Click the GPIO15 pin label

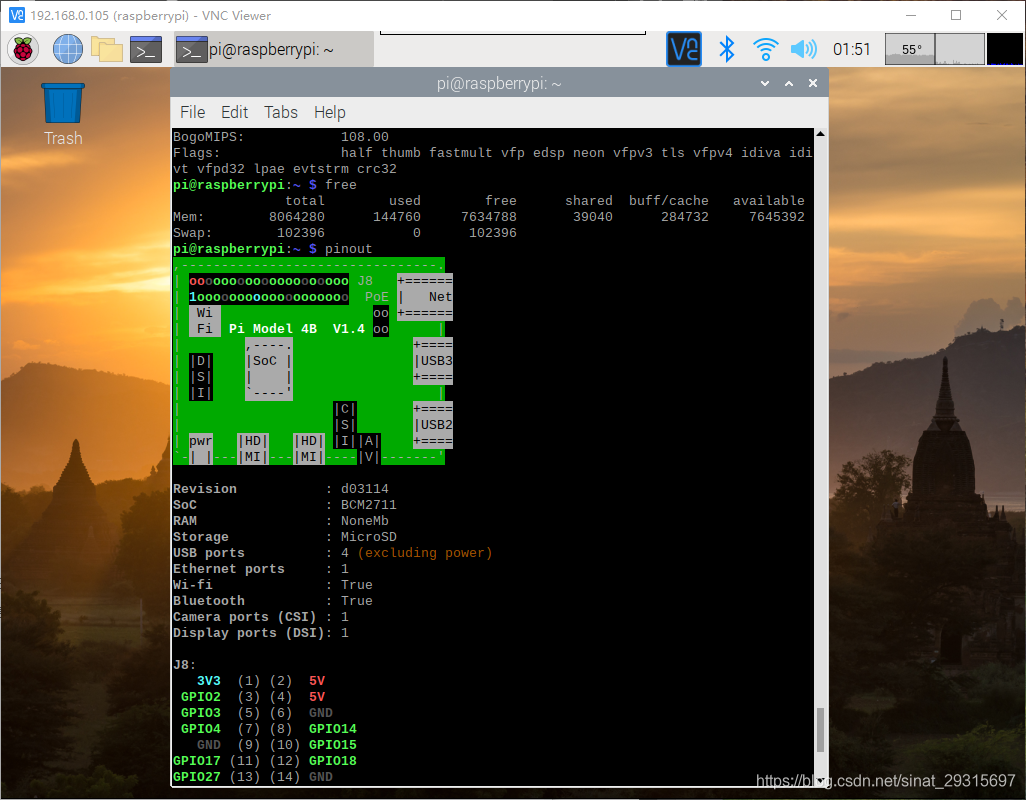click(x=332, y=744)
